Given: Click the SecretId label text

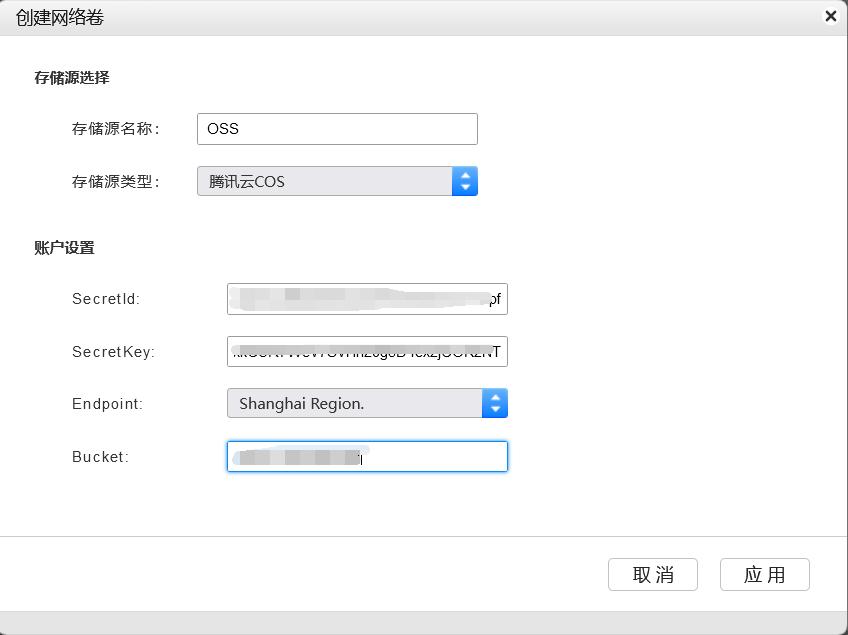Looking at the screenshot, I should tap(106, 299).
